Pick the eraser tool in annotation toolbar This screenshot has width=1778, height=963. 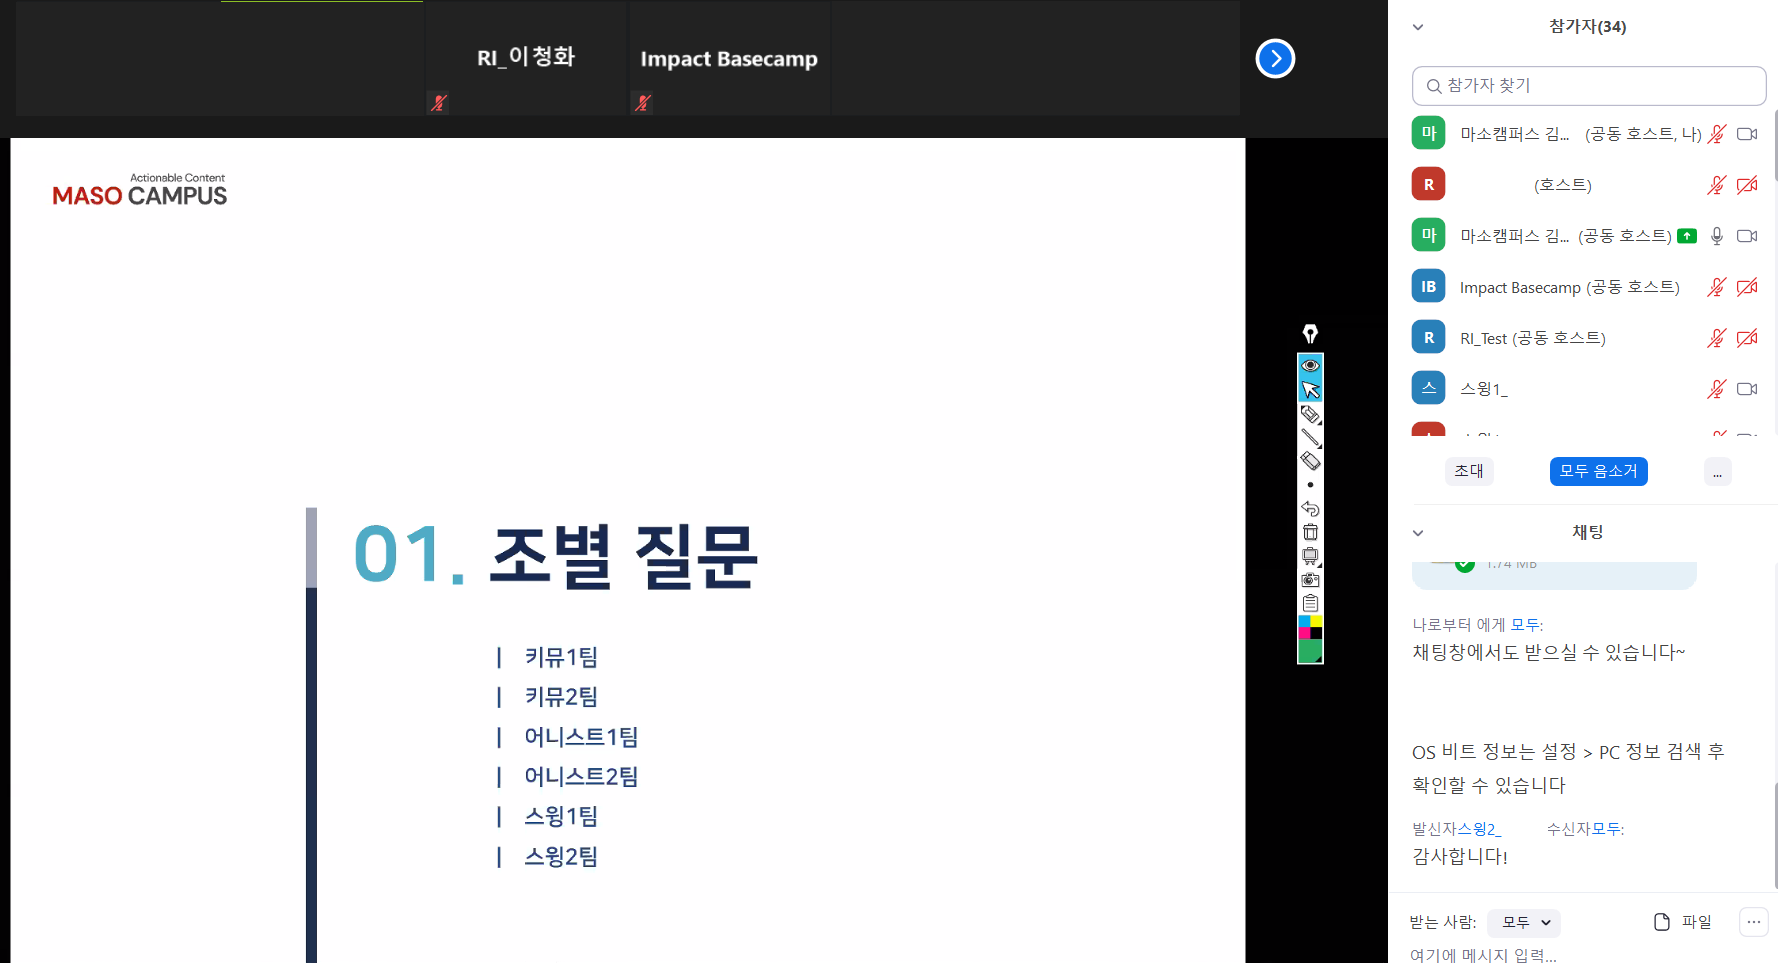[x=1310, y=461]
